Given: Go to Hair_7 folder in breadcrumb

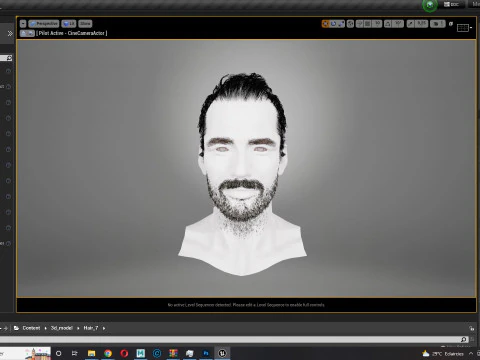Looking at the screenshot, I should [91, 328].
